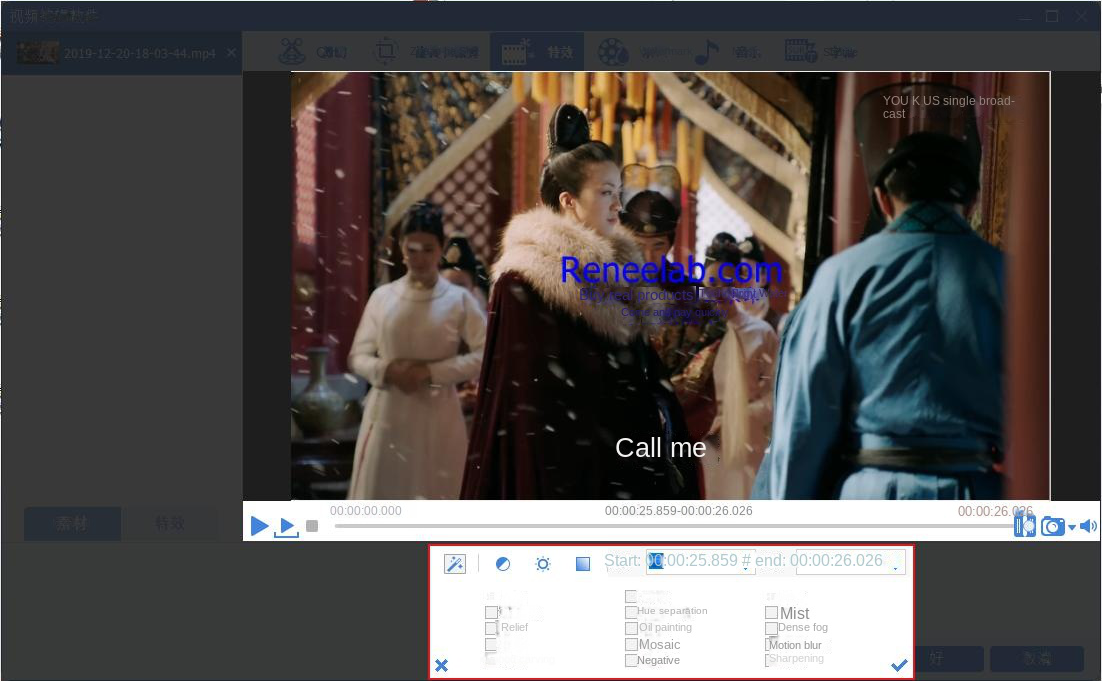Adjust the Start time spinner arrow
Screen dimensions: 1102x681
(746, 566)
